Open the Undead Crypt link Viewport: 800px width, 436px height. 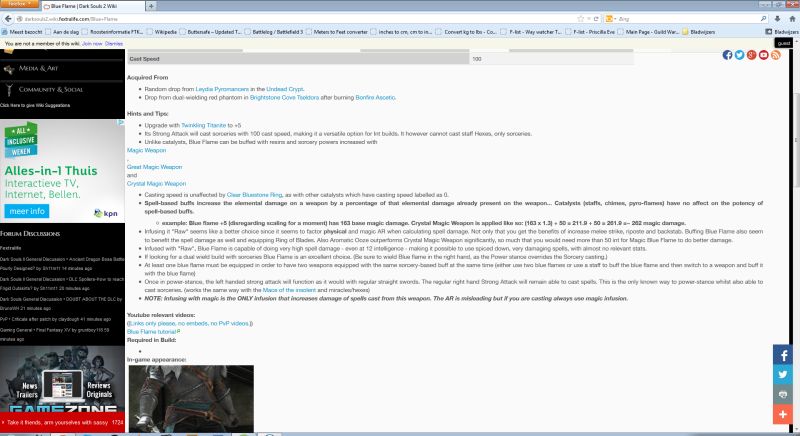tap(285, 89)
